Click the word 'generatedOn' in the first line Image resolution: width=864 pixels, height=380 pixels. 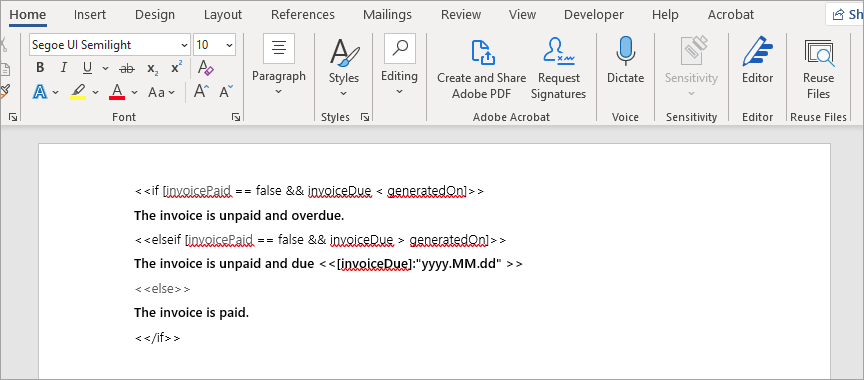(425, 191)
